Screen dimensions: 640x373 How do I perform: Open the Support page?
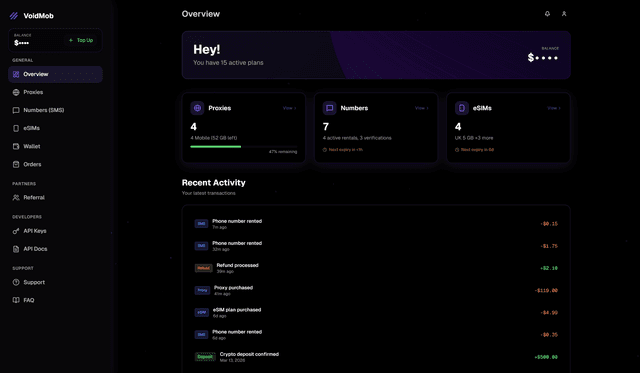tap(55, 282)
